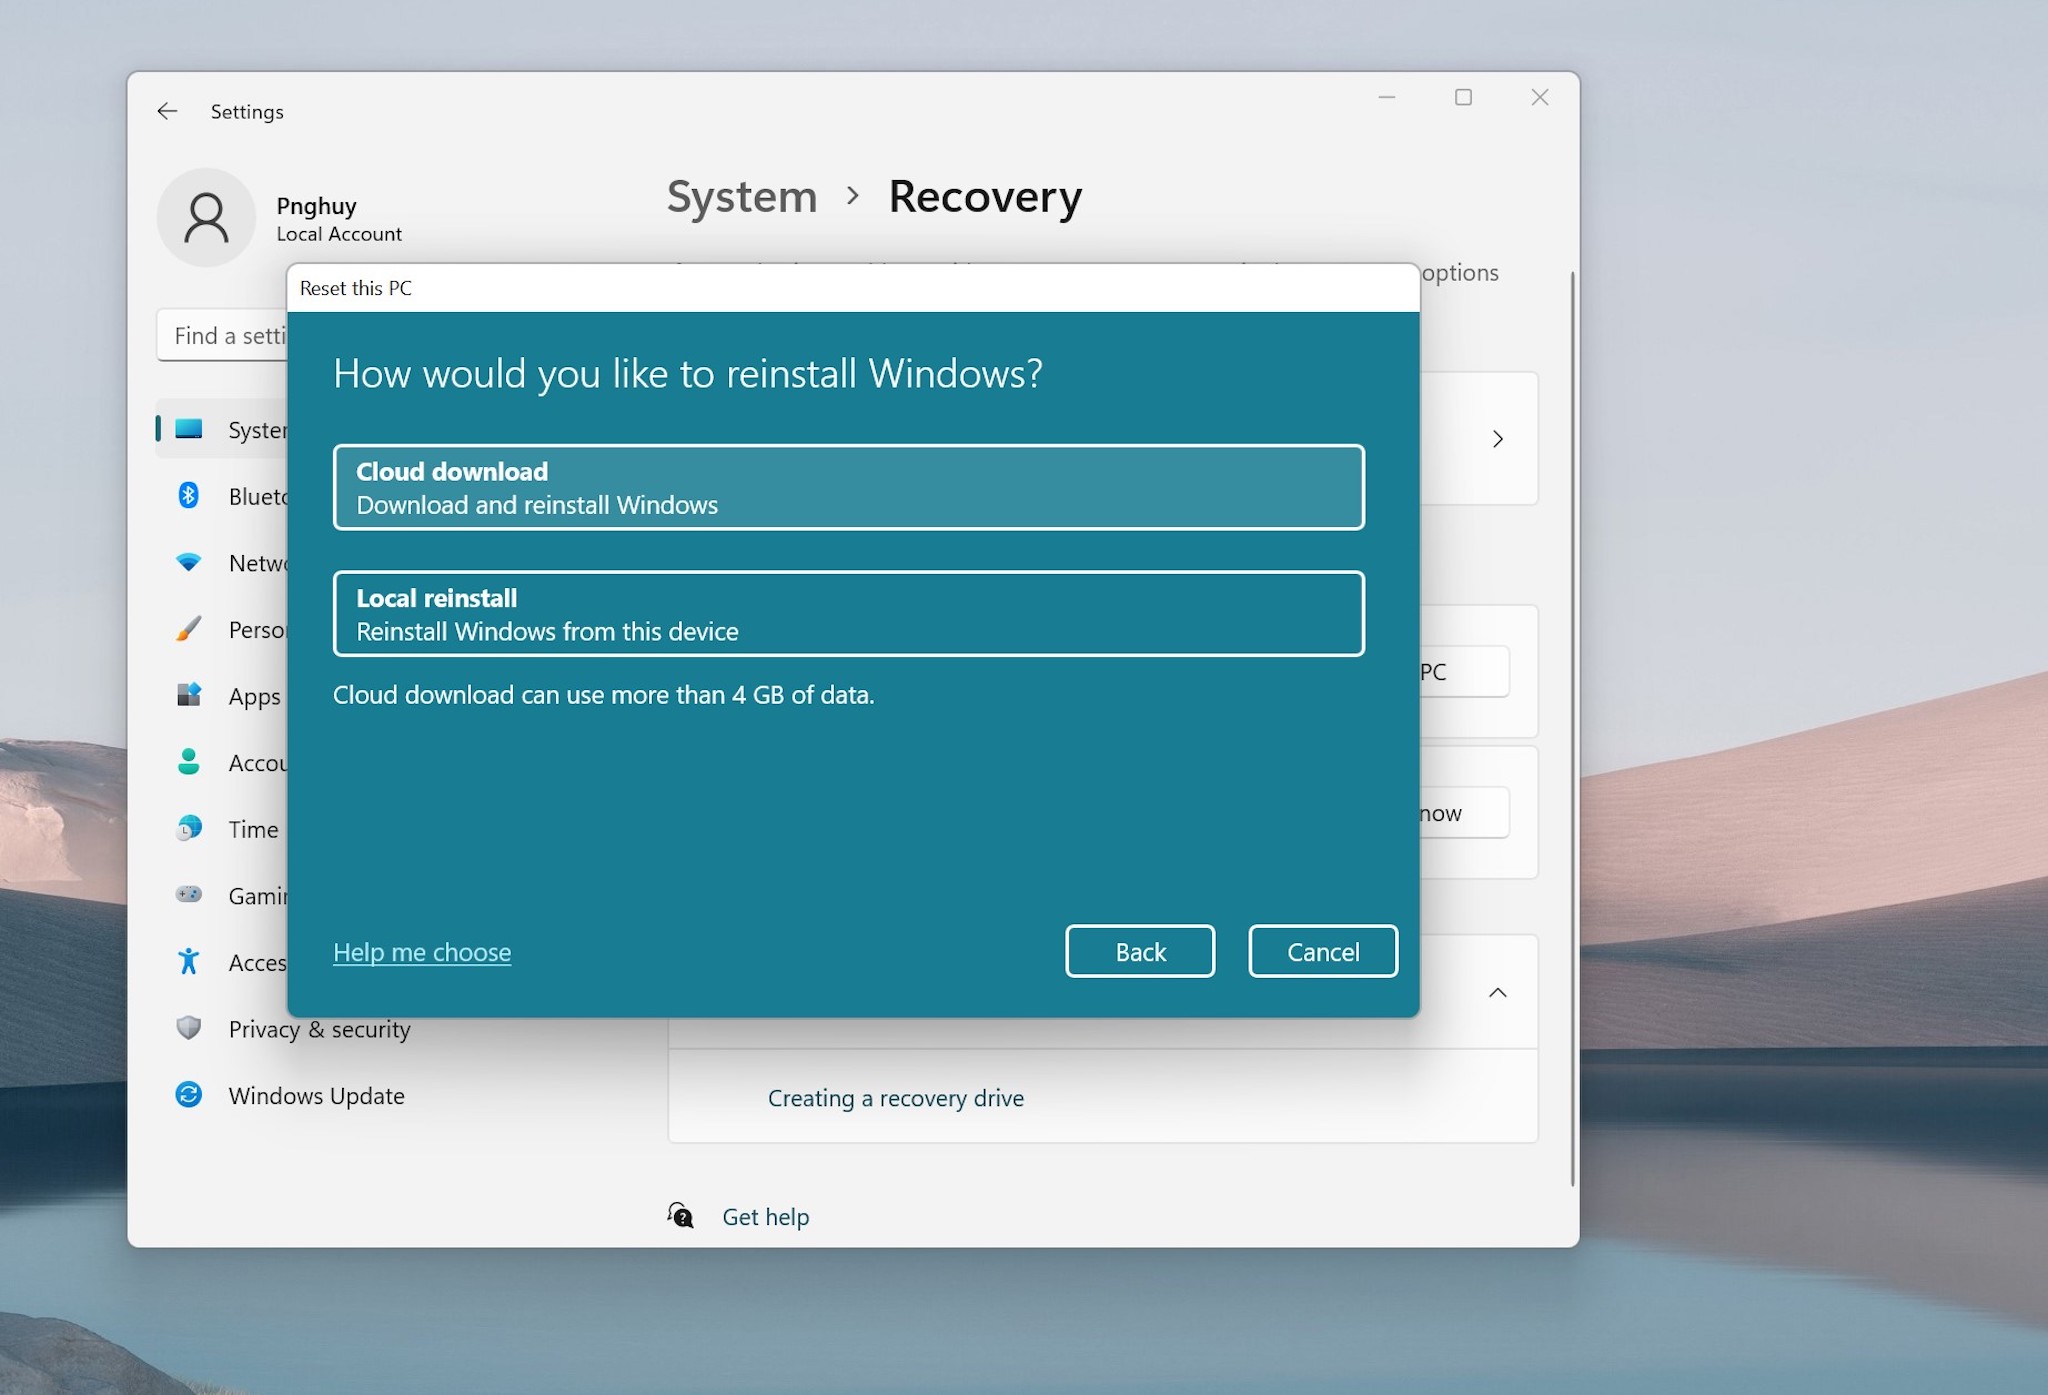Click the Gaming controller icon
This screenshot has width=2048, height=1395.
189,895
